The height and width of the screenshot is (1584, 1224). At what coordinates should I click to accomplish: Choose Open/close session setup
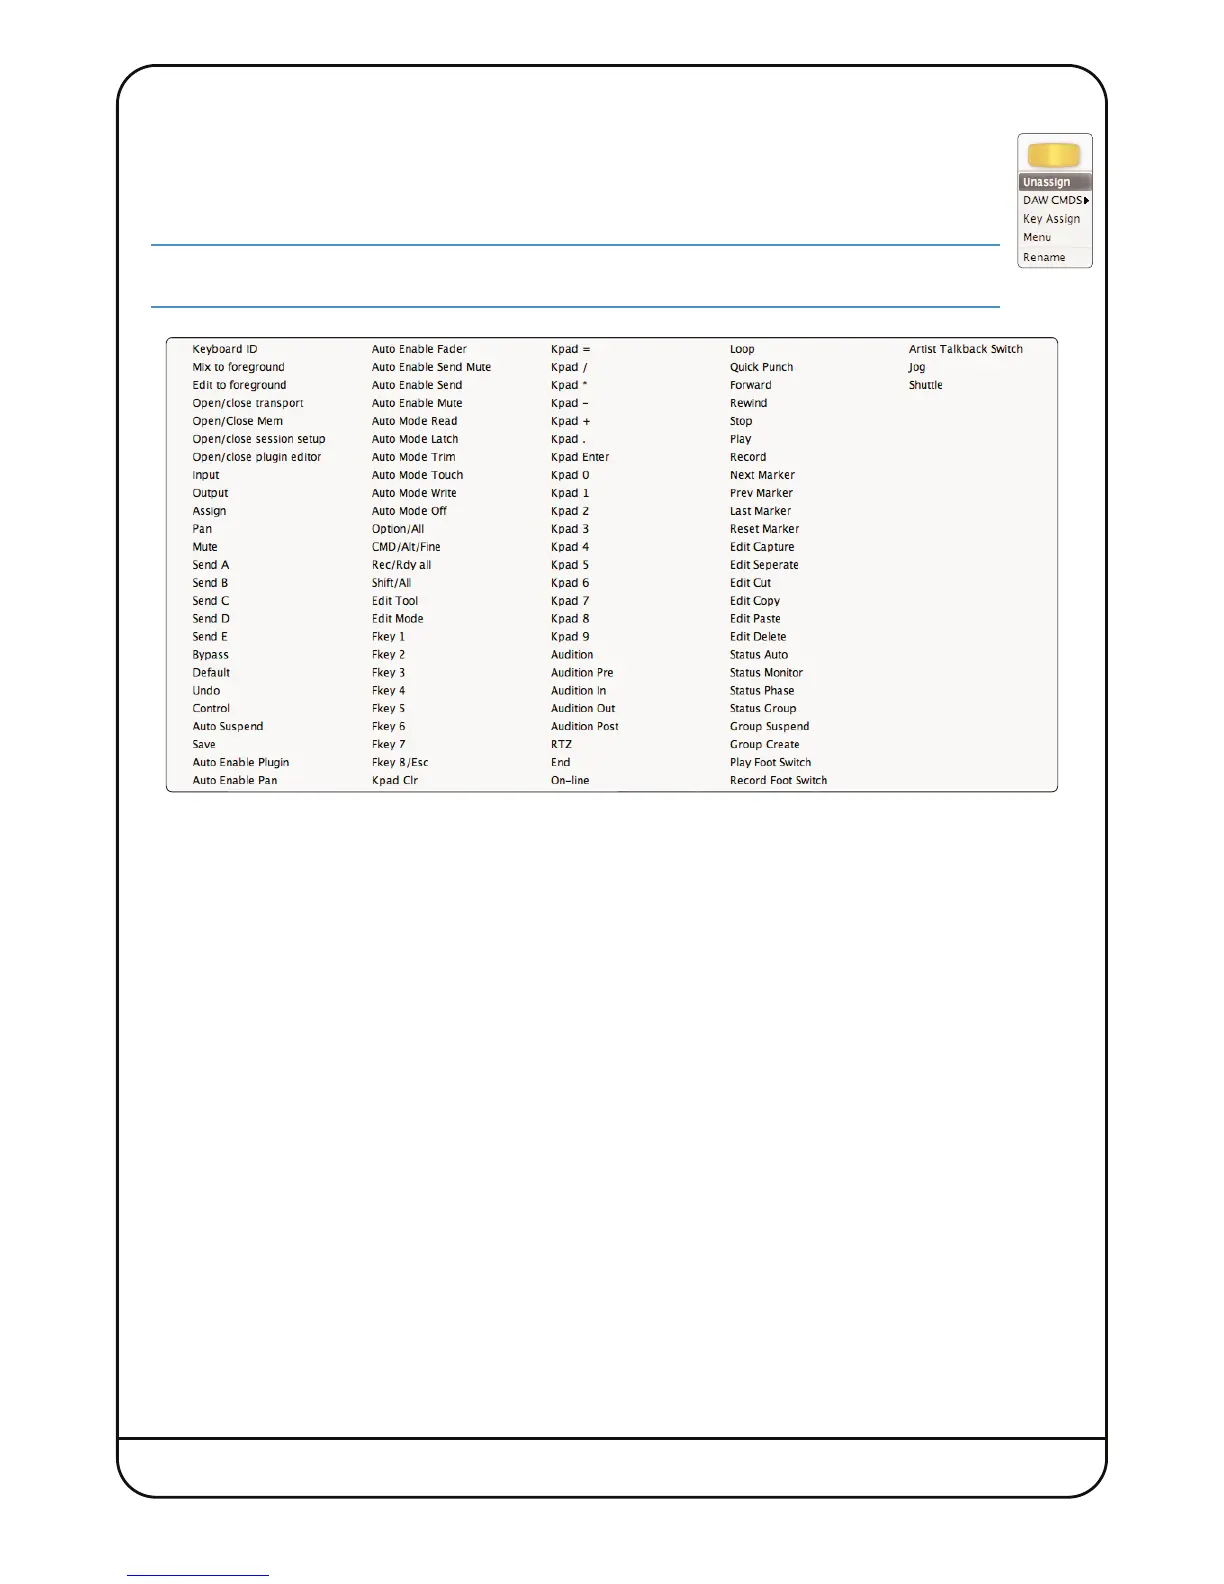pos(259,439)
